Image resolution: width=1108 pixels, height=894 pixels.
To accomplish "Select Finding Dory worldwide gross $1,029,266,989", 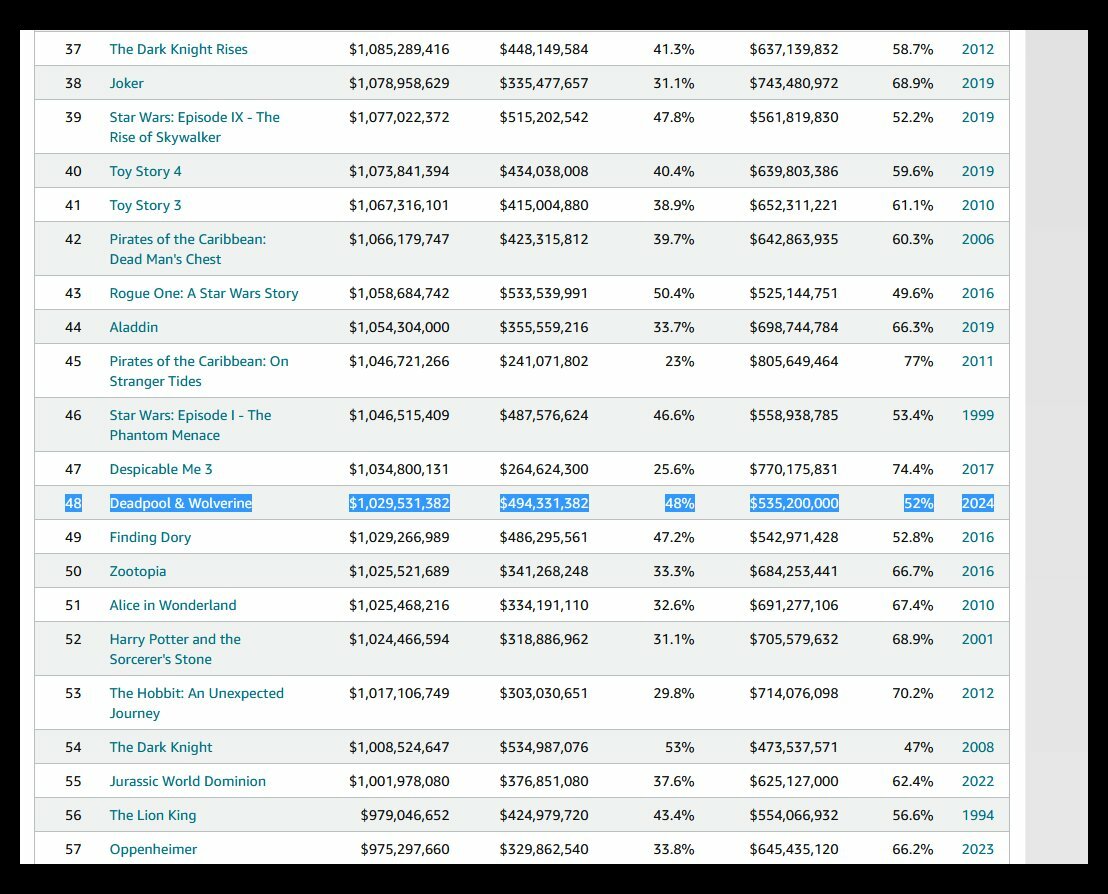I will [399, 537].
